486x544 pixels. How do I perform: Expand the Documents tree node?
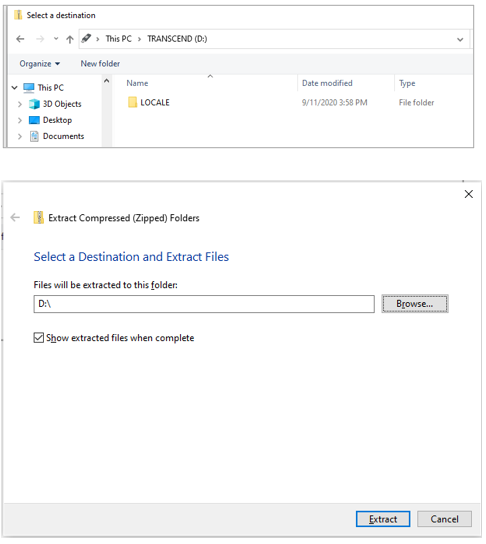(x=20, y=136)
